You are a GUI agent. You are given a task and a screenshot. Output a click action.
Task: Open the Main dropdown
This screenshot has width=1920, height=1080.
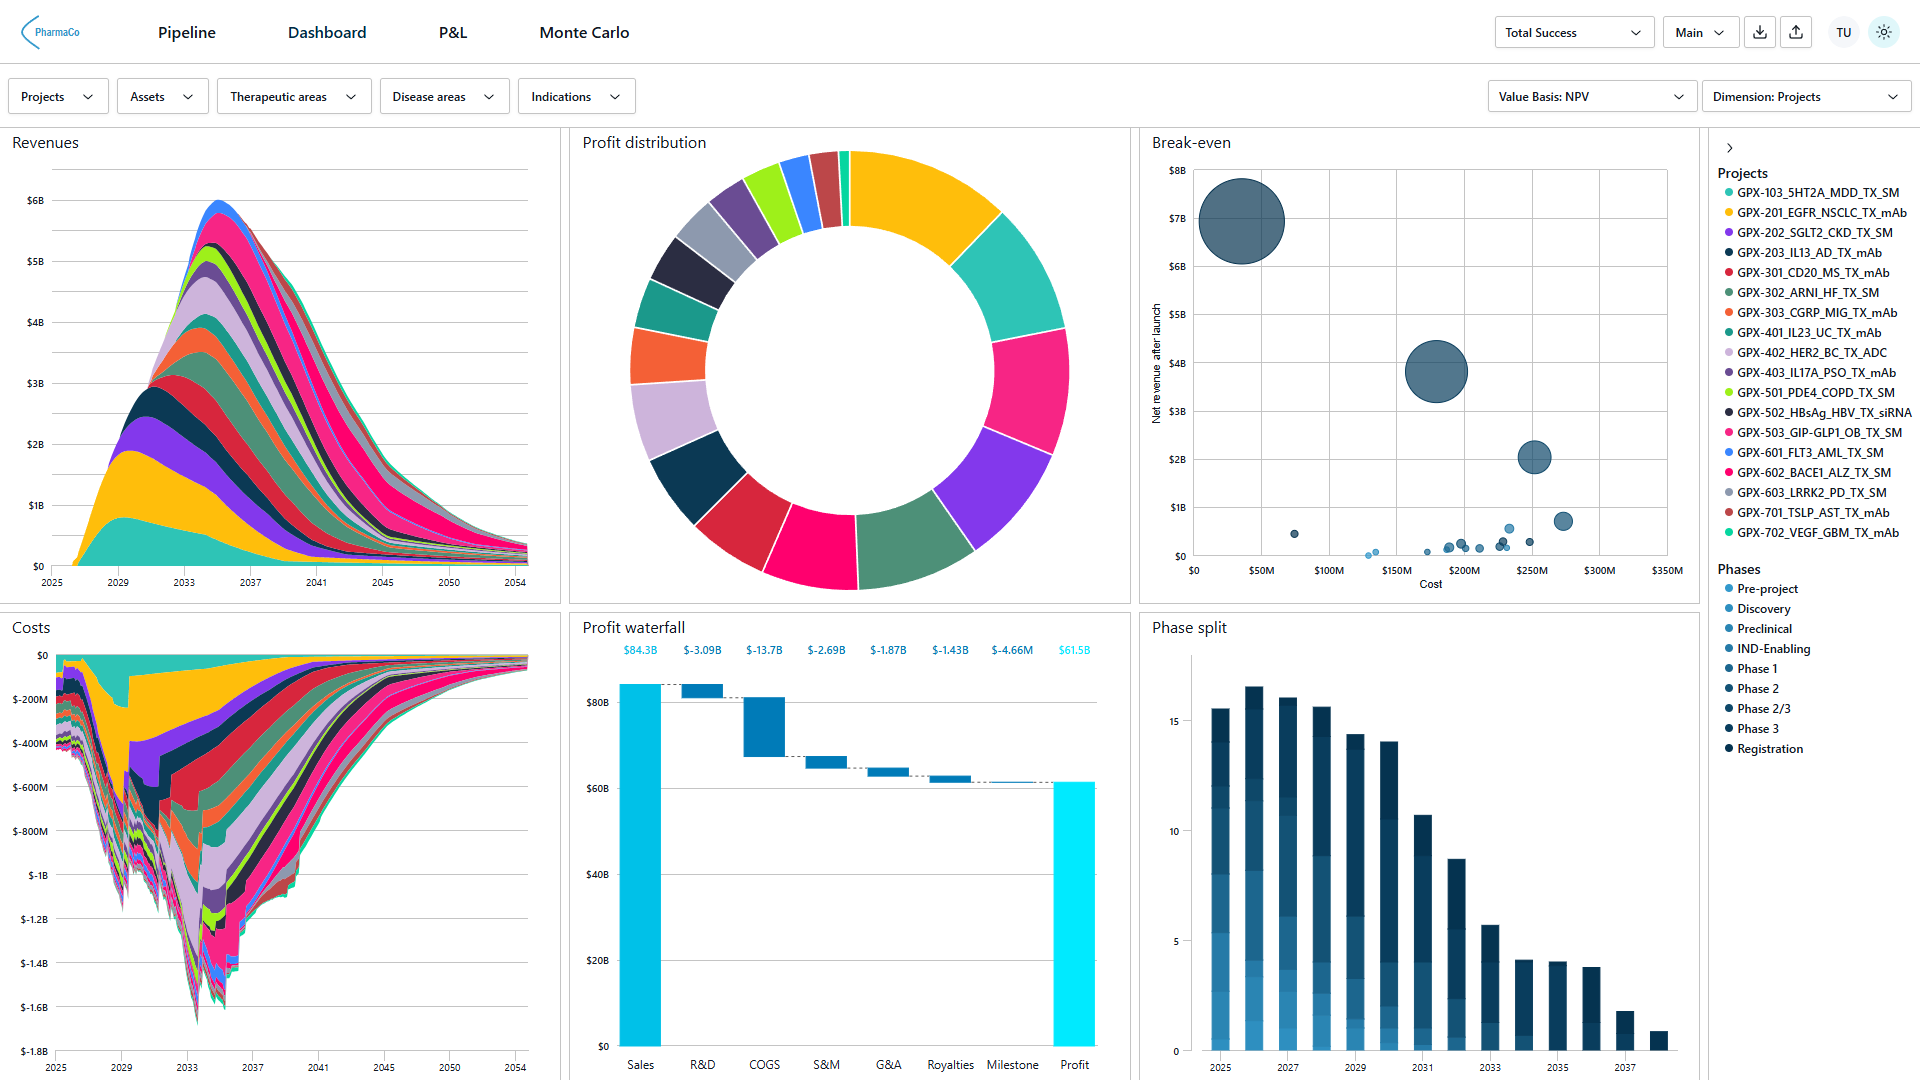pyautogui.click(x=1700, y=32)
